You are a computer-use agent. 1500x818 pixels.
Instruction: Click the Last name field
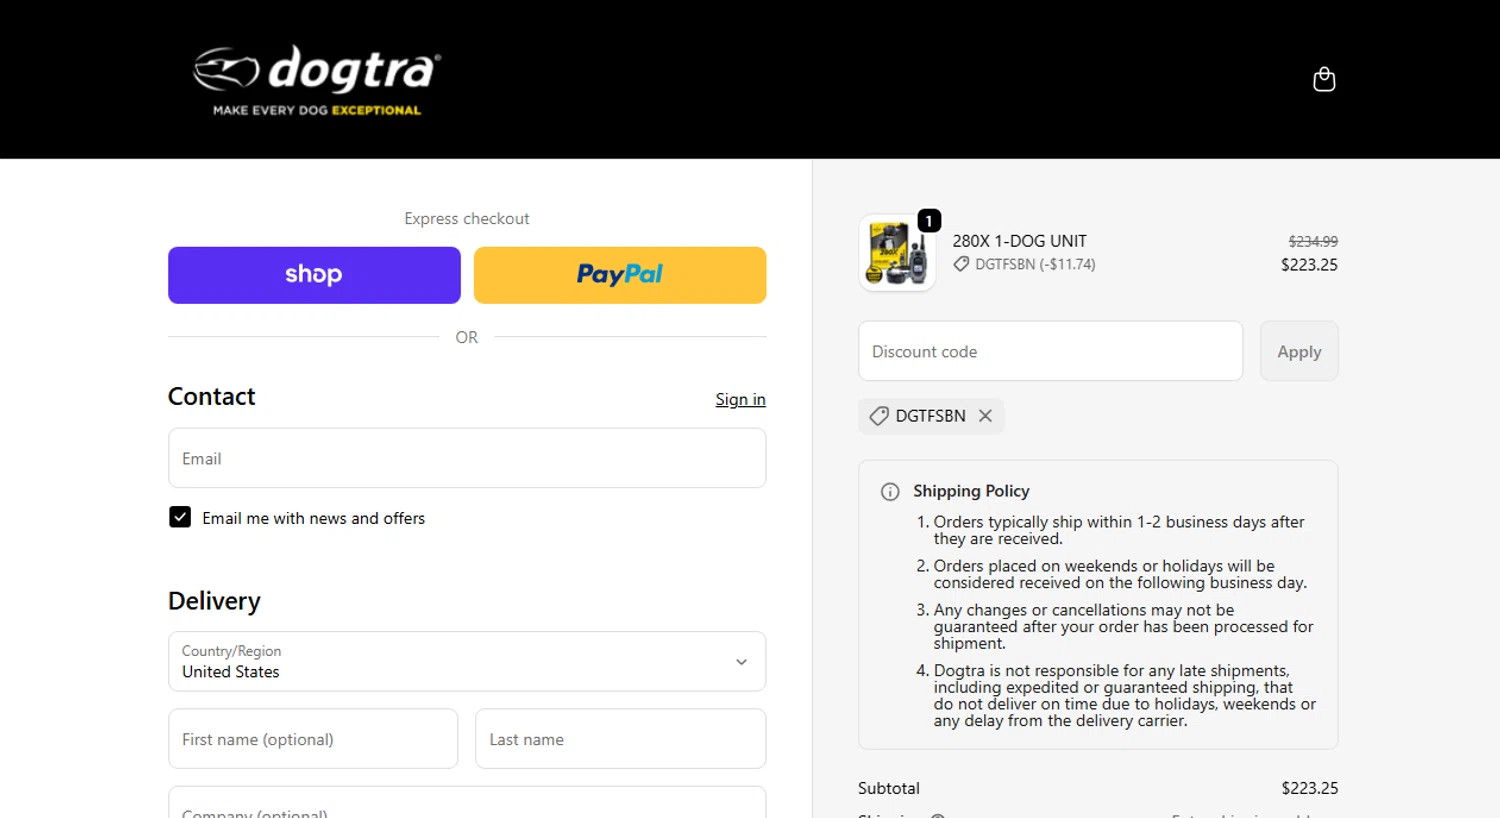(x=620, y=739)
